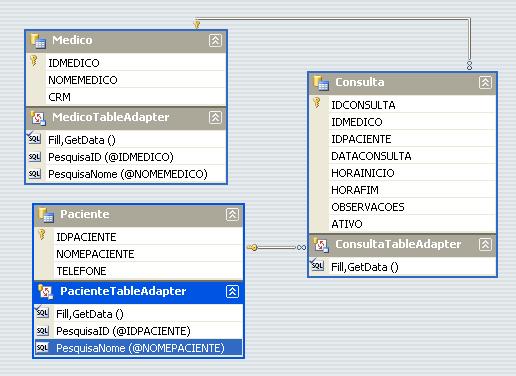Click SQL icon of PesquisaNome (@NOMEPACIENTE)
The image size is (516, 376).
click(x=42, y=348)
